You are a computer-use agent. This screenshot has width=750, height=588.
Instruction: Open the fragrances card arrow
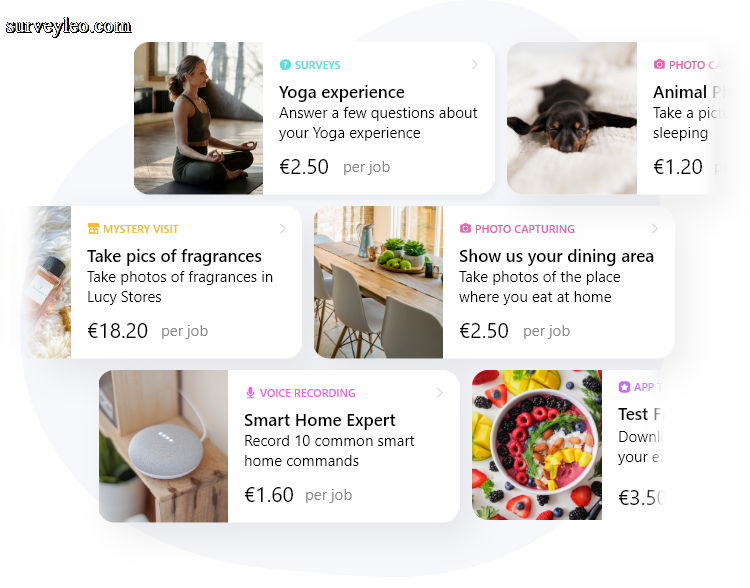click(283, 229)
